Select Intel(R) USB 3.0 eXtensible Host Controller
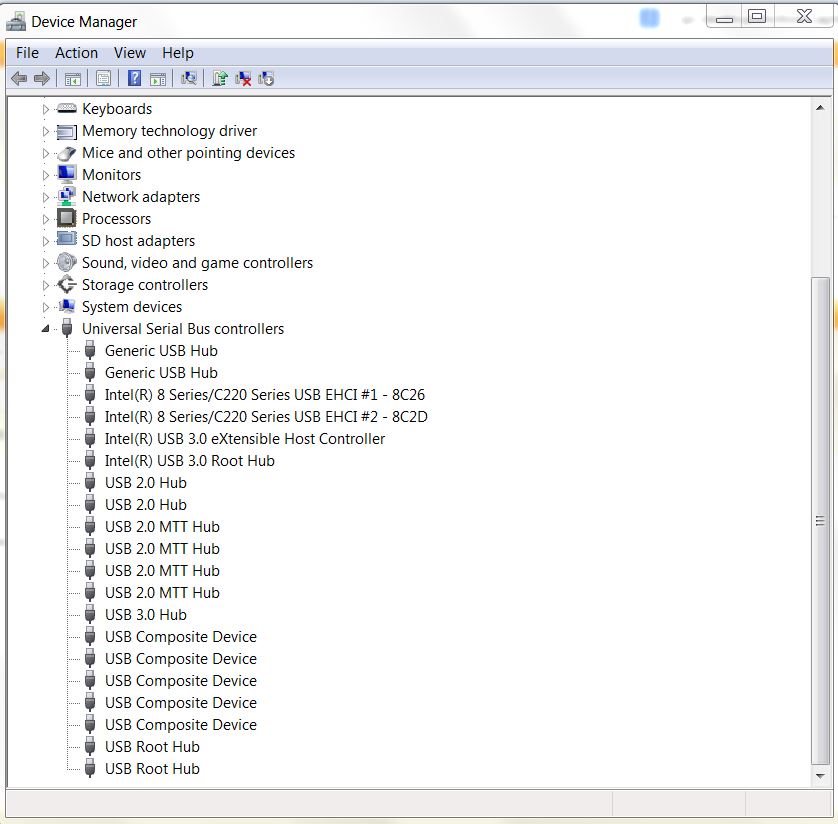This screenshot has height=824, width=838. tap(245, 439)
